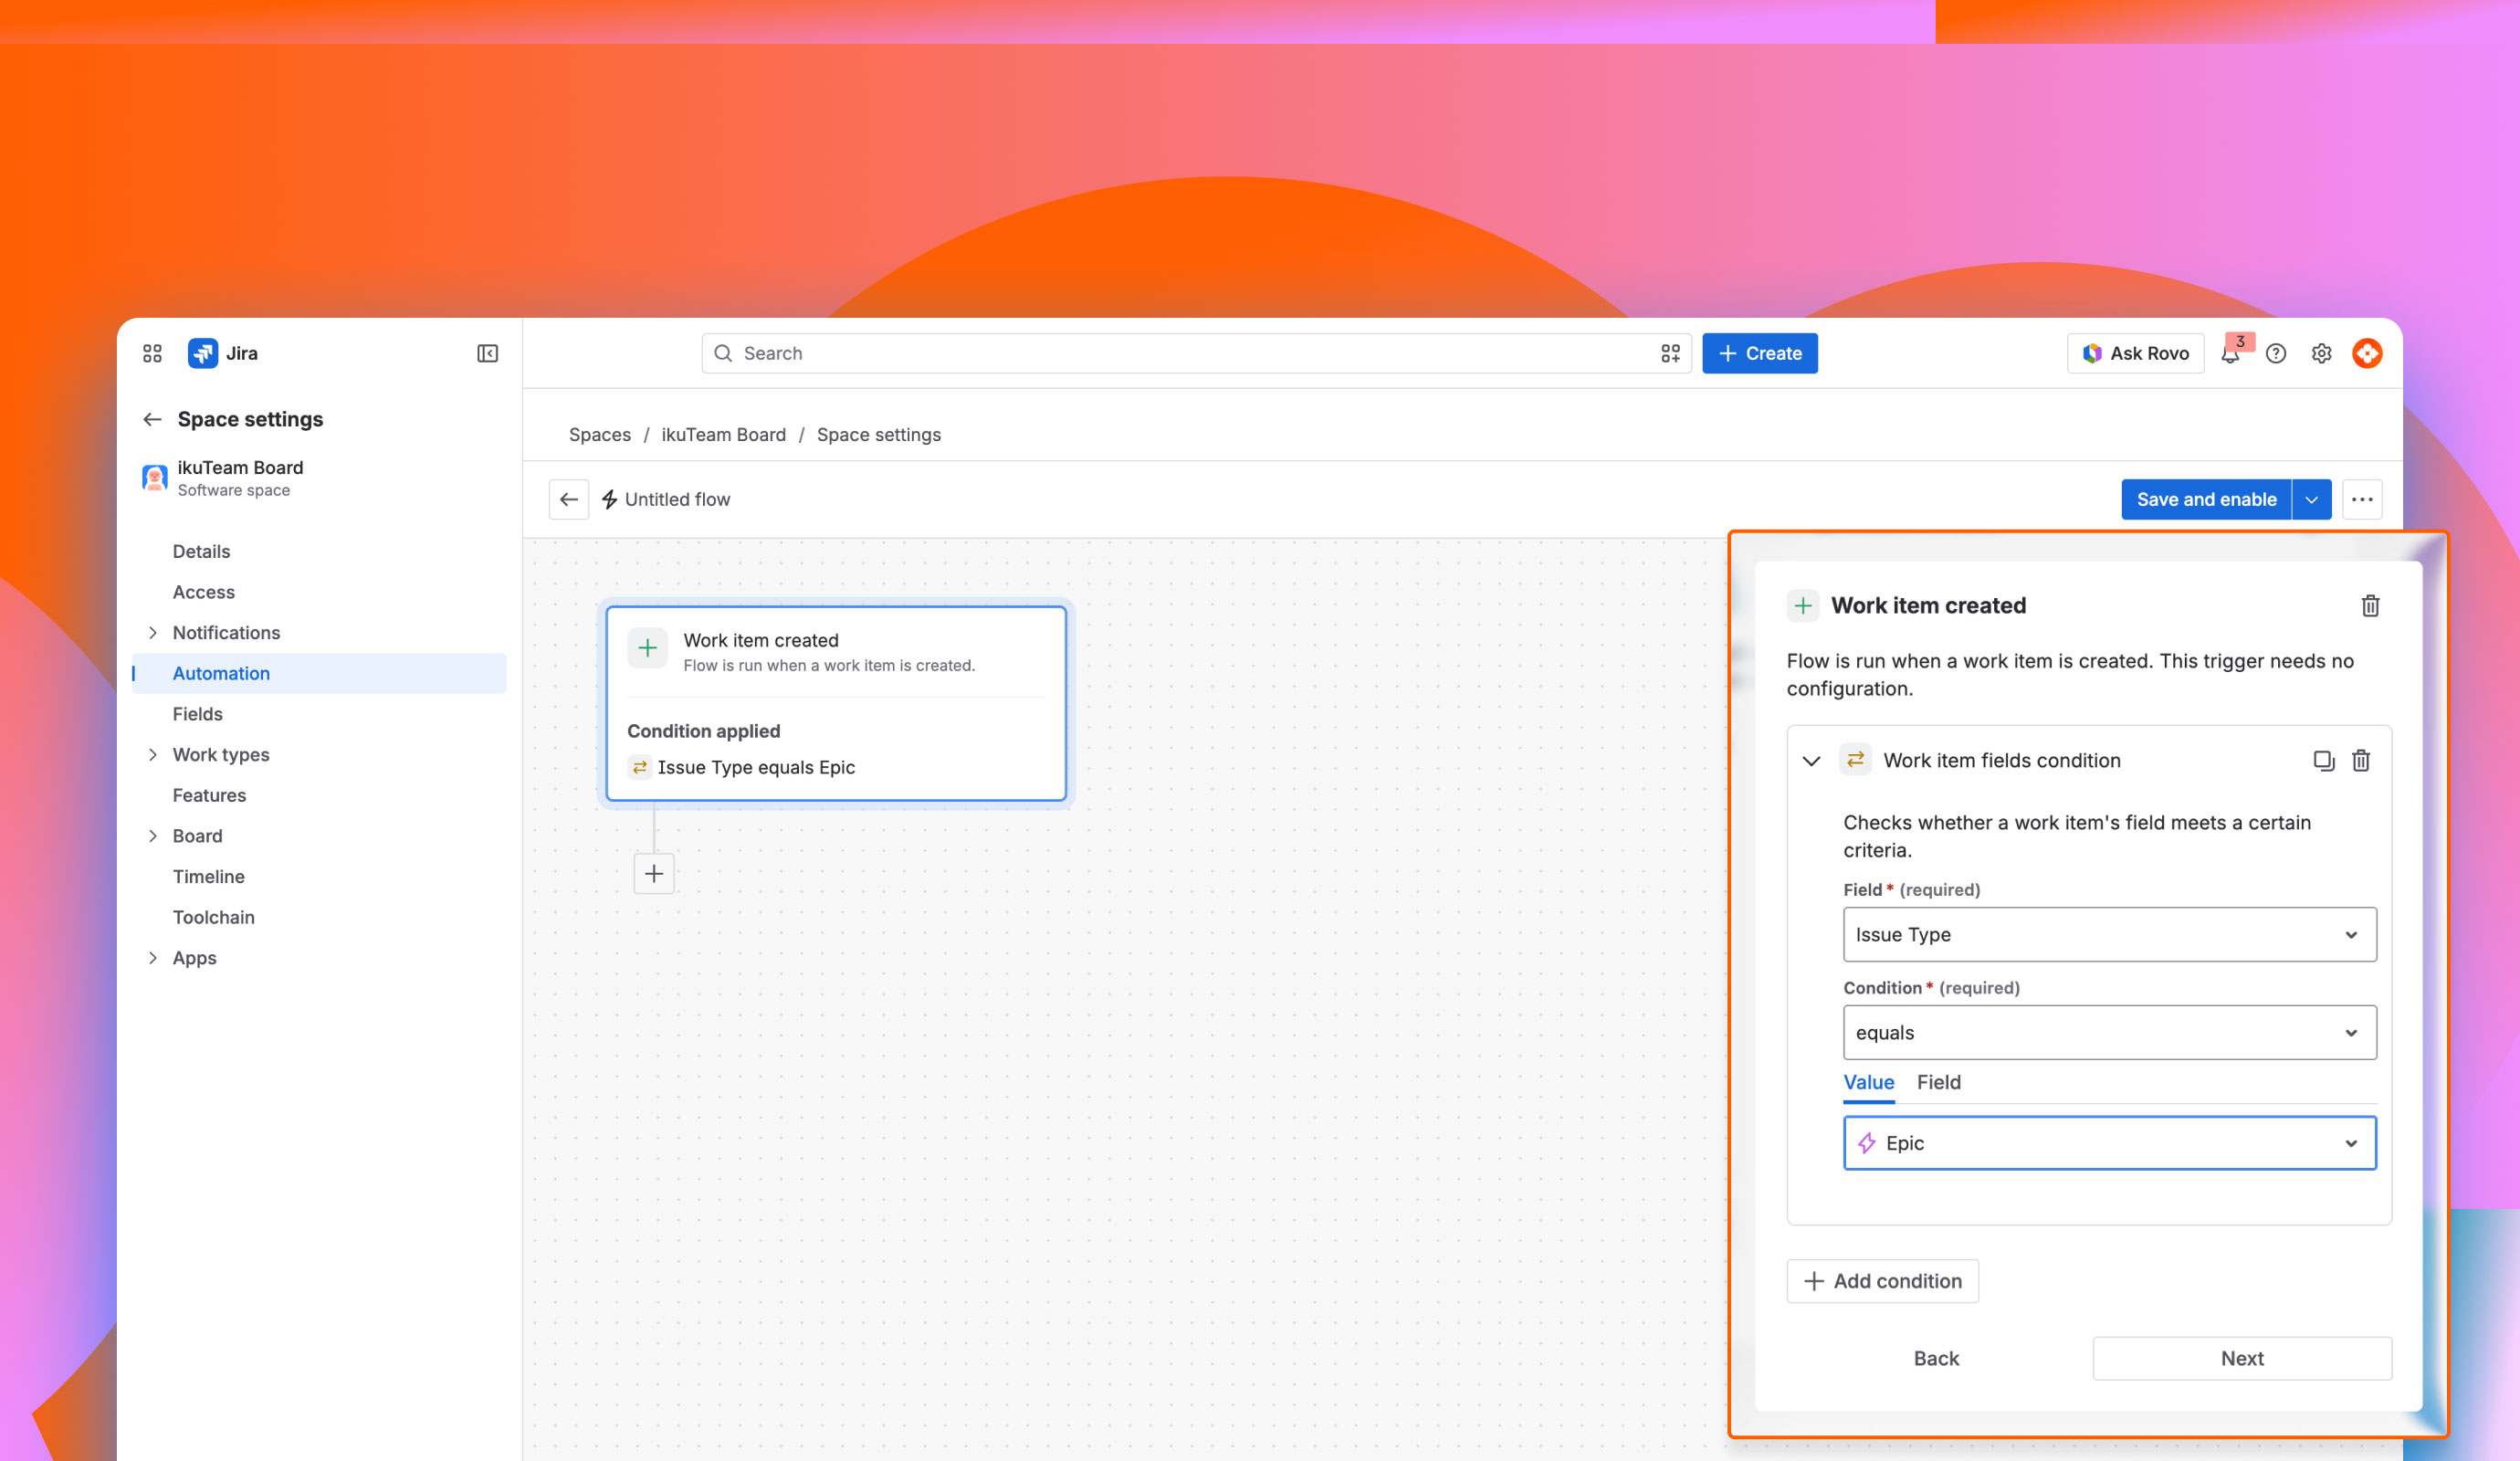Expand the Work types section
The height and width of the screenshot is (1461, 2520).
point(152,754)
